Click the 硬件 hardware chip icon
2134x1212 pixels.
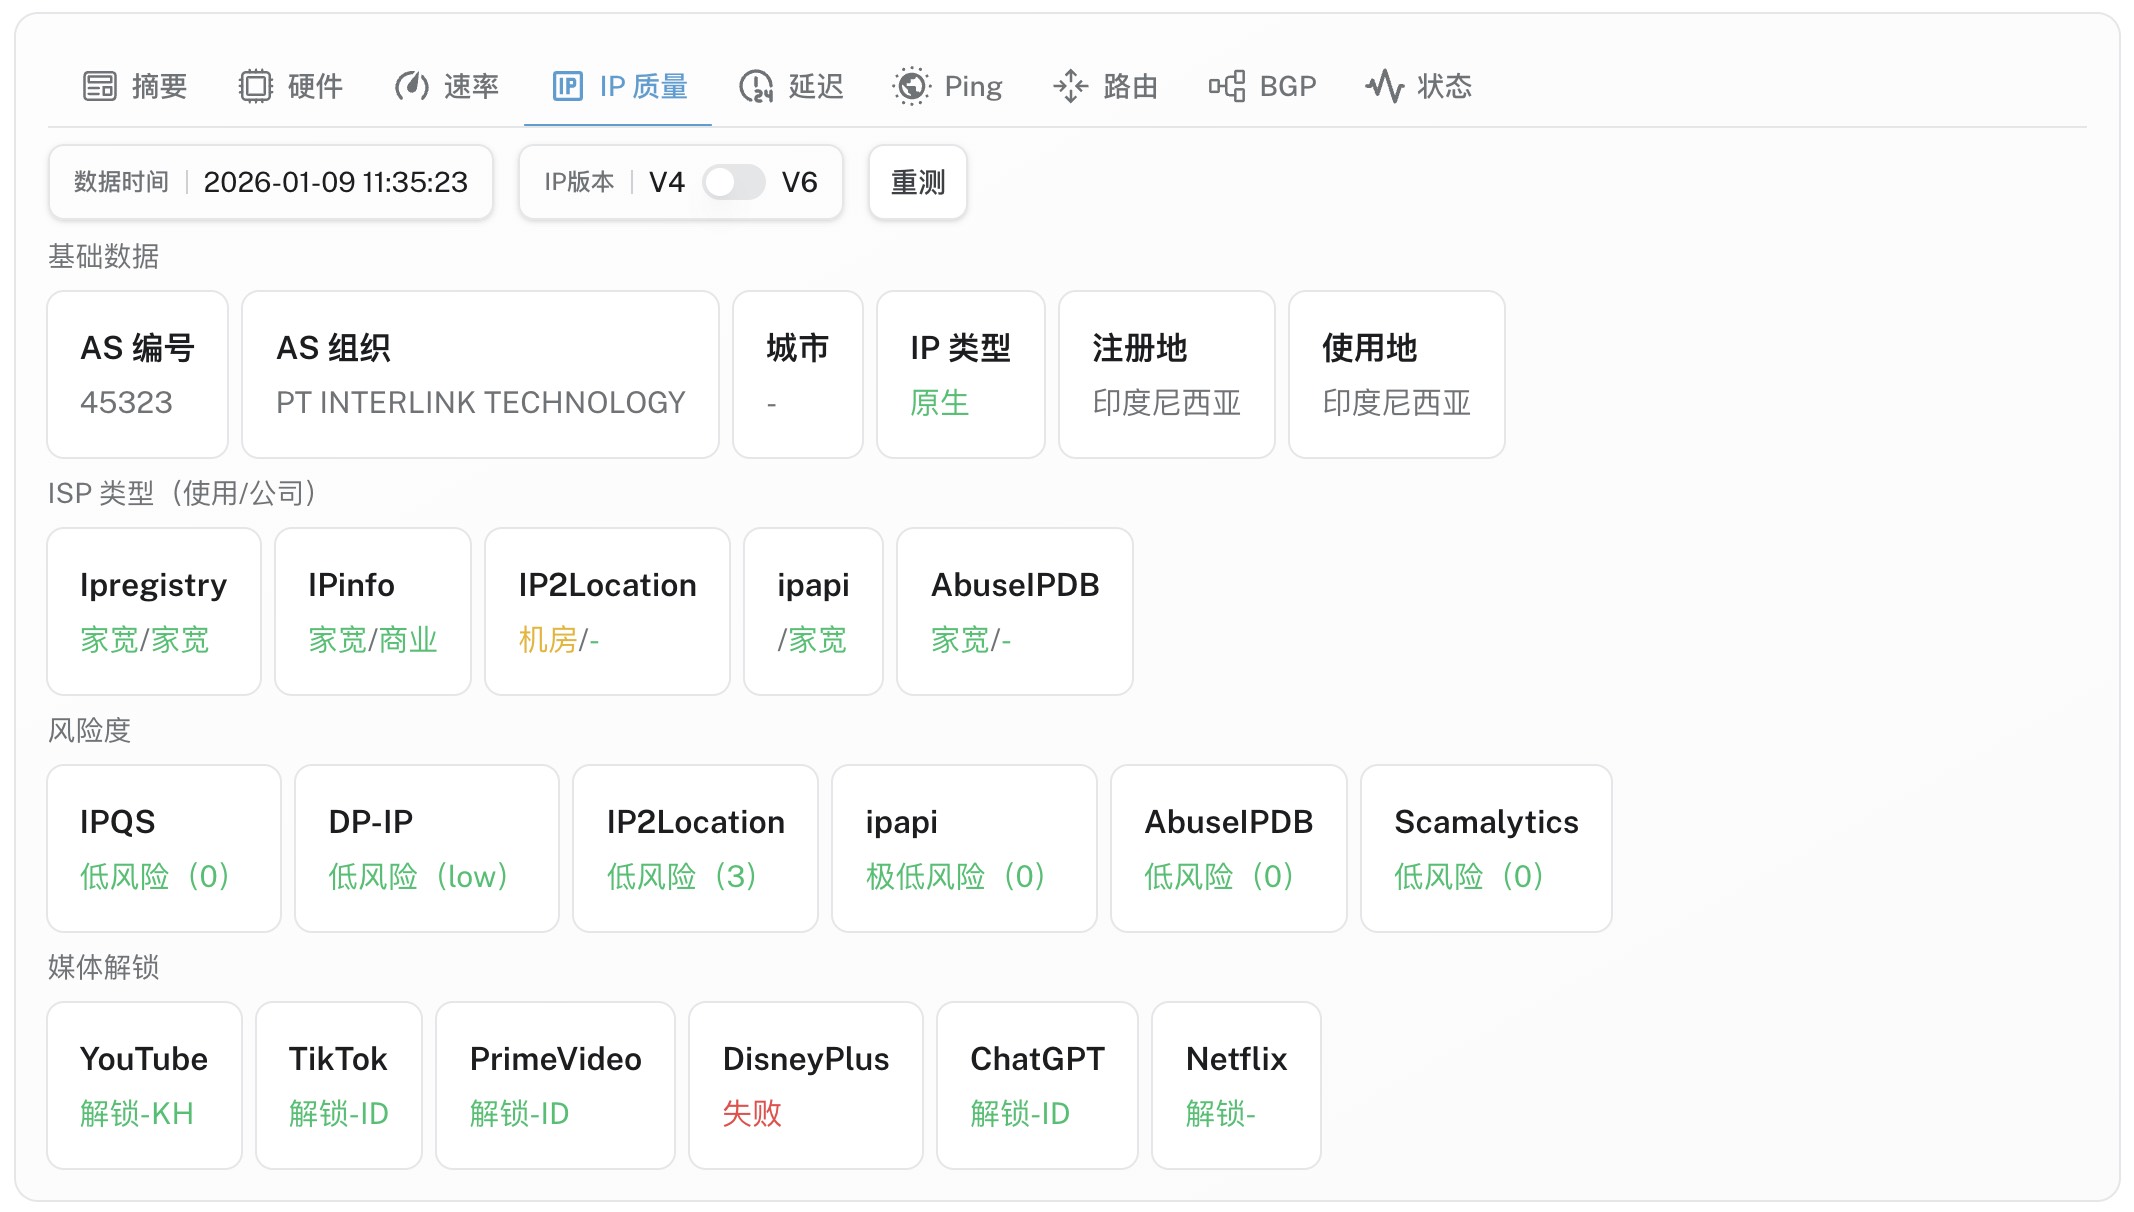pos(258,86)
